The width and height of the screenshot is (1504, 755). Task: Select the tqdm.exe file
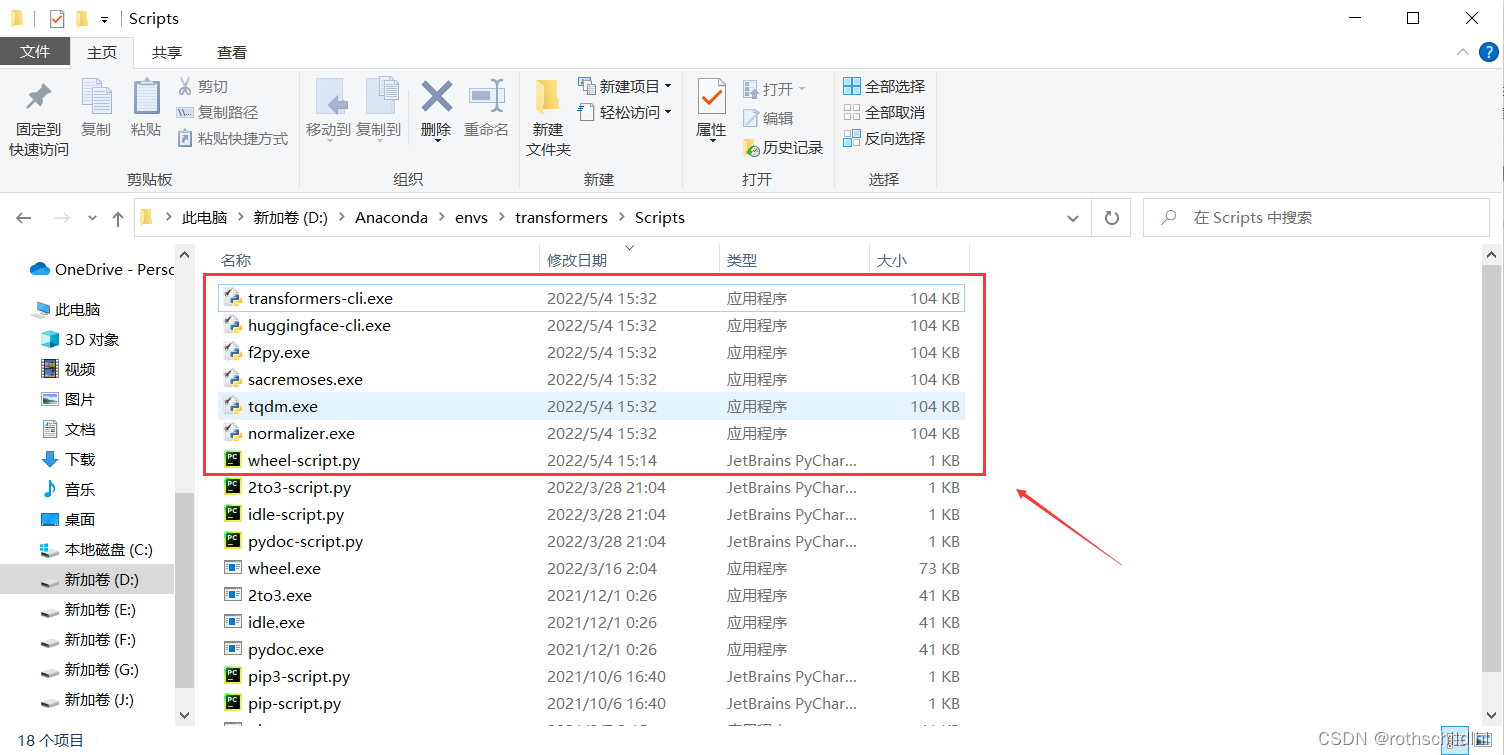pyautogui.click(x=591, y=406)
